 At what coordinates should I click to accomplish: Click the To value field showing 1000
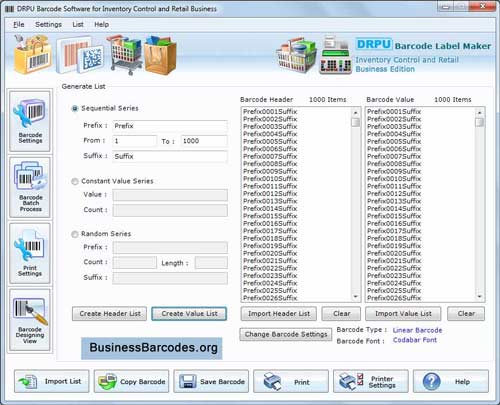click(204, 141)
